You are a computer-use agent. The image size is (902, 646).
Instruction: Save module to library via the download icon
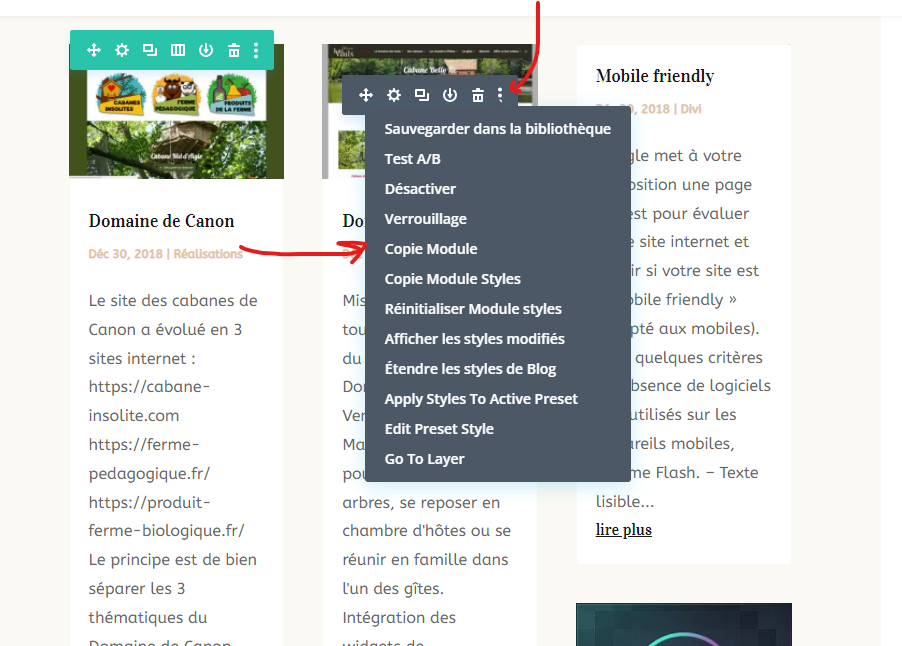pos(205,50)
